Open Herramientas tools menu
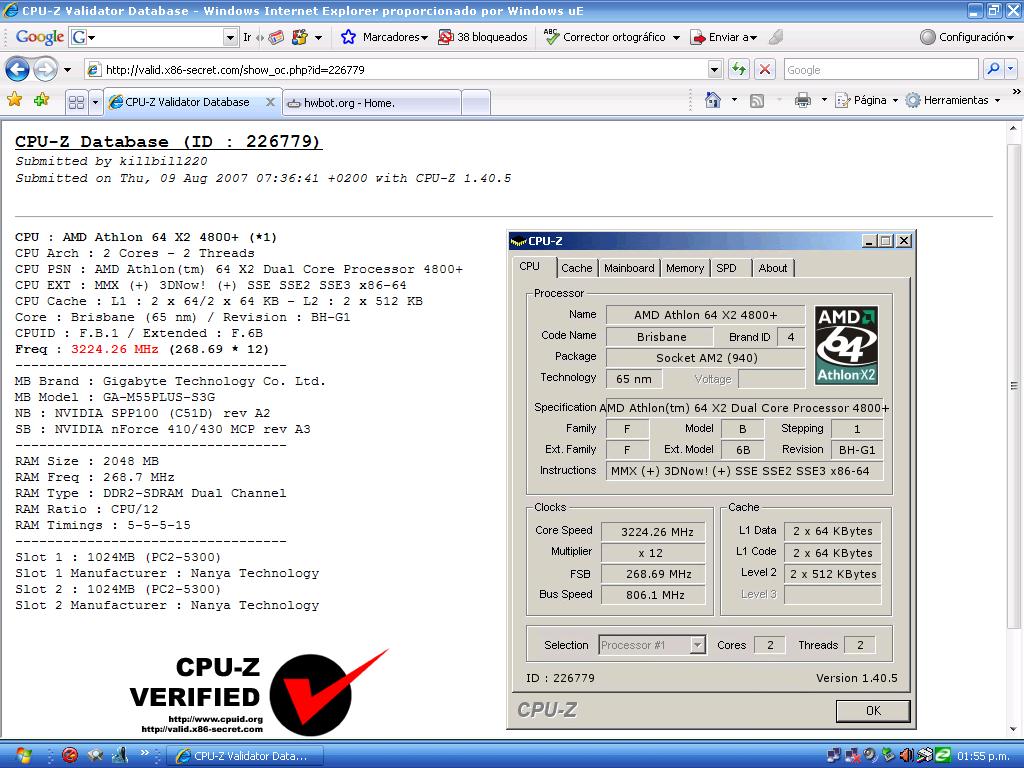The width and height of the screenshot is (1024, 768). (953, 100)
